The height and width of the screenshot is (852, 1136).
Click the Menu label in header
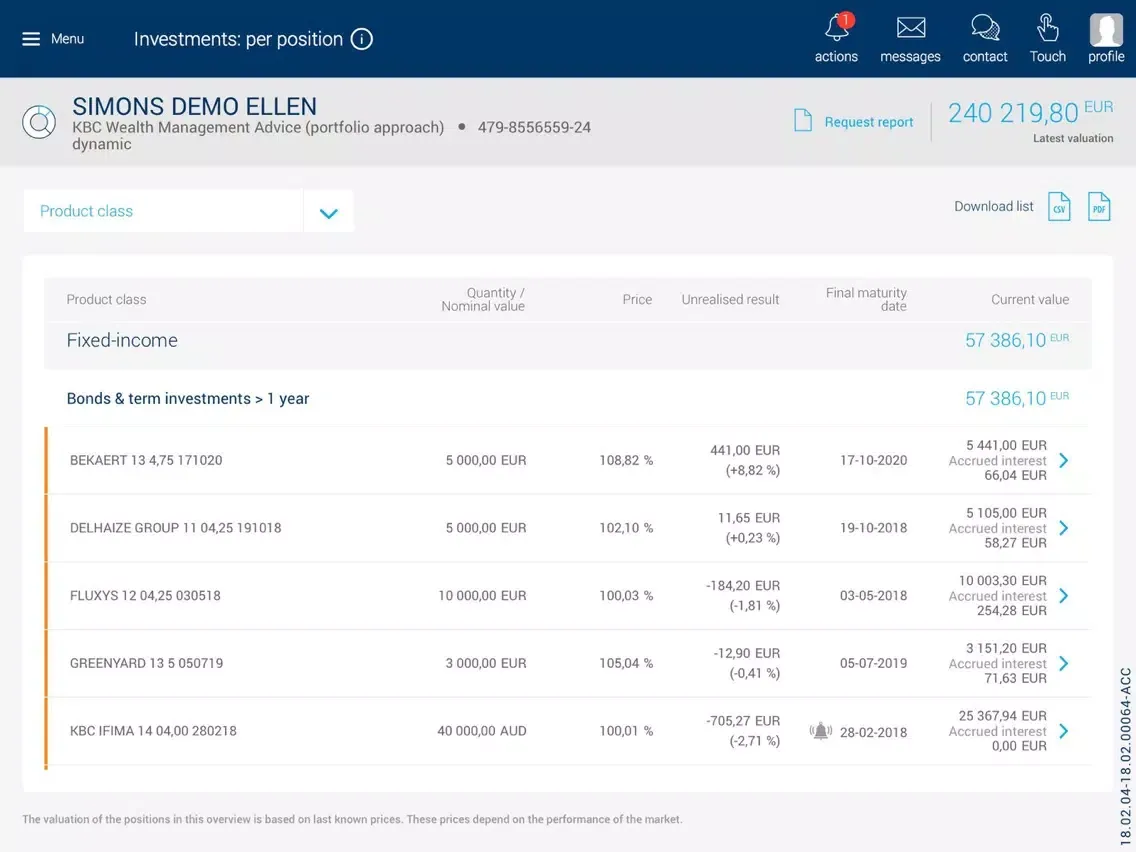click(67, 39)
